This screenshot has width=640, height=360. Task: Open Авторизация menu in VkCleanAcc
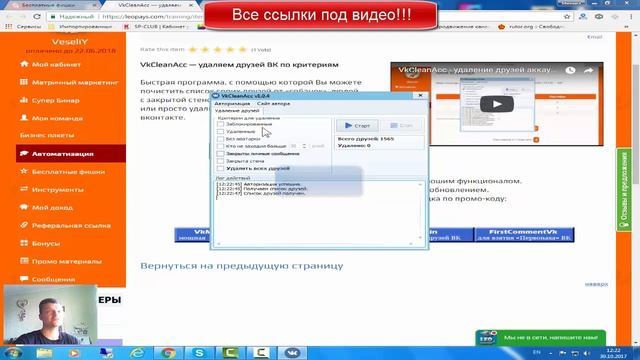232,104
